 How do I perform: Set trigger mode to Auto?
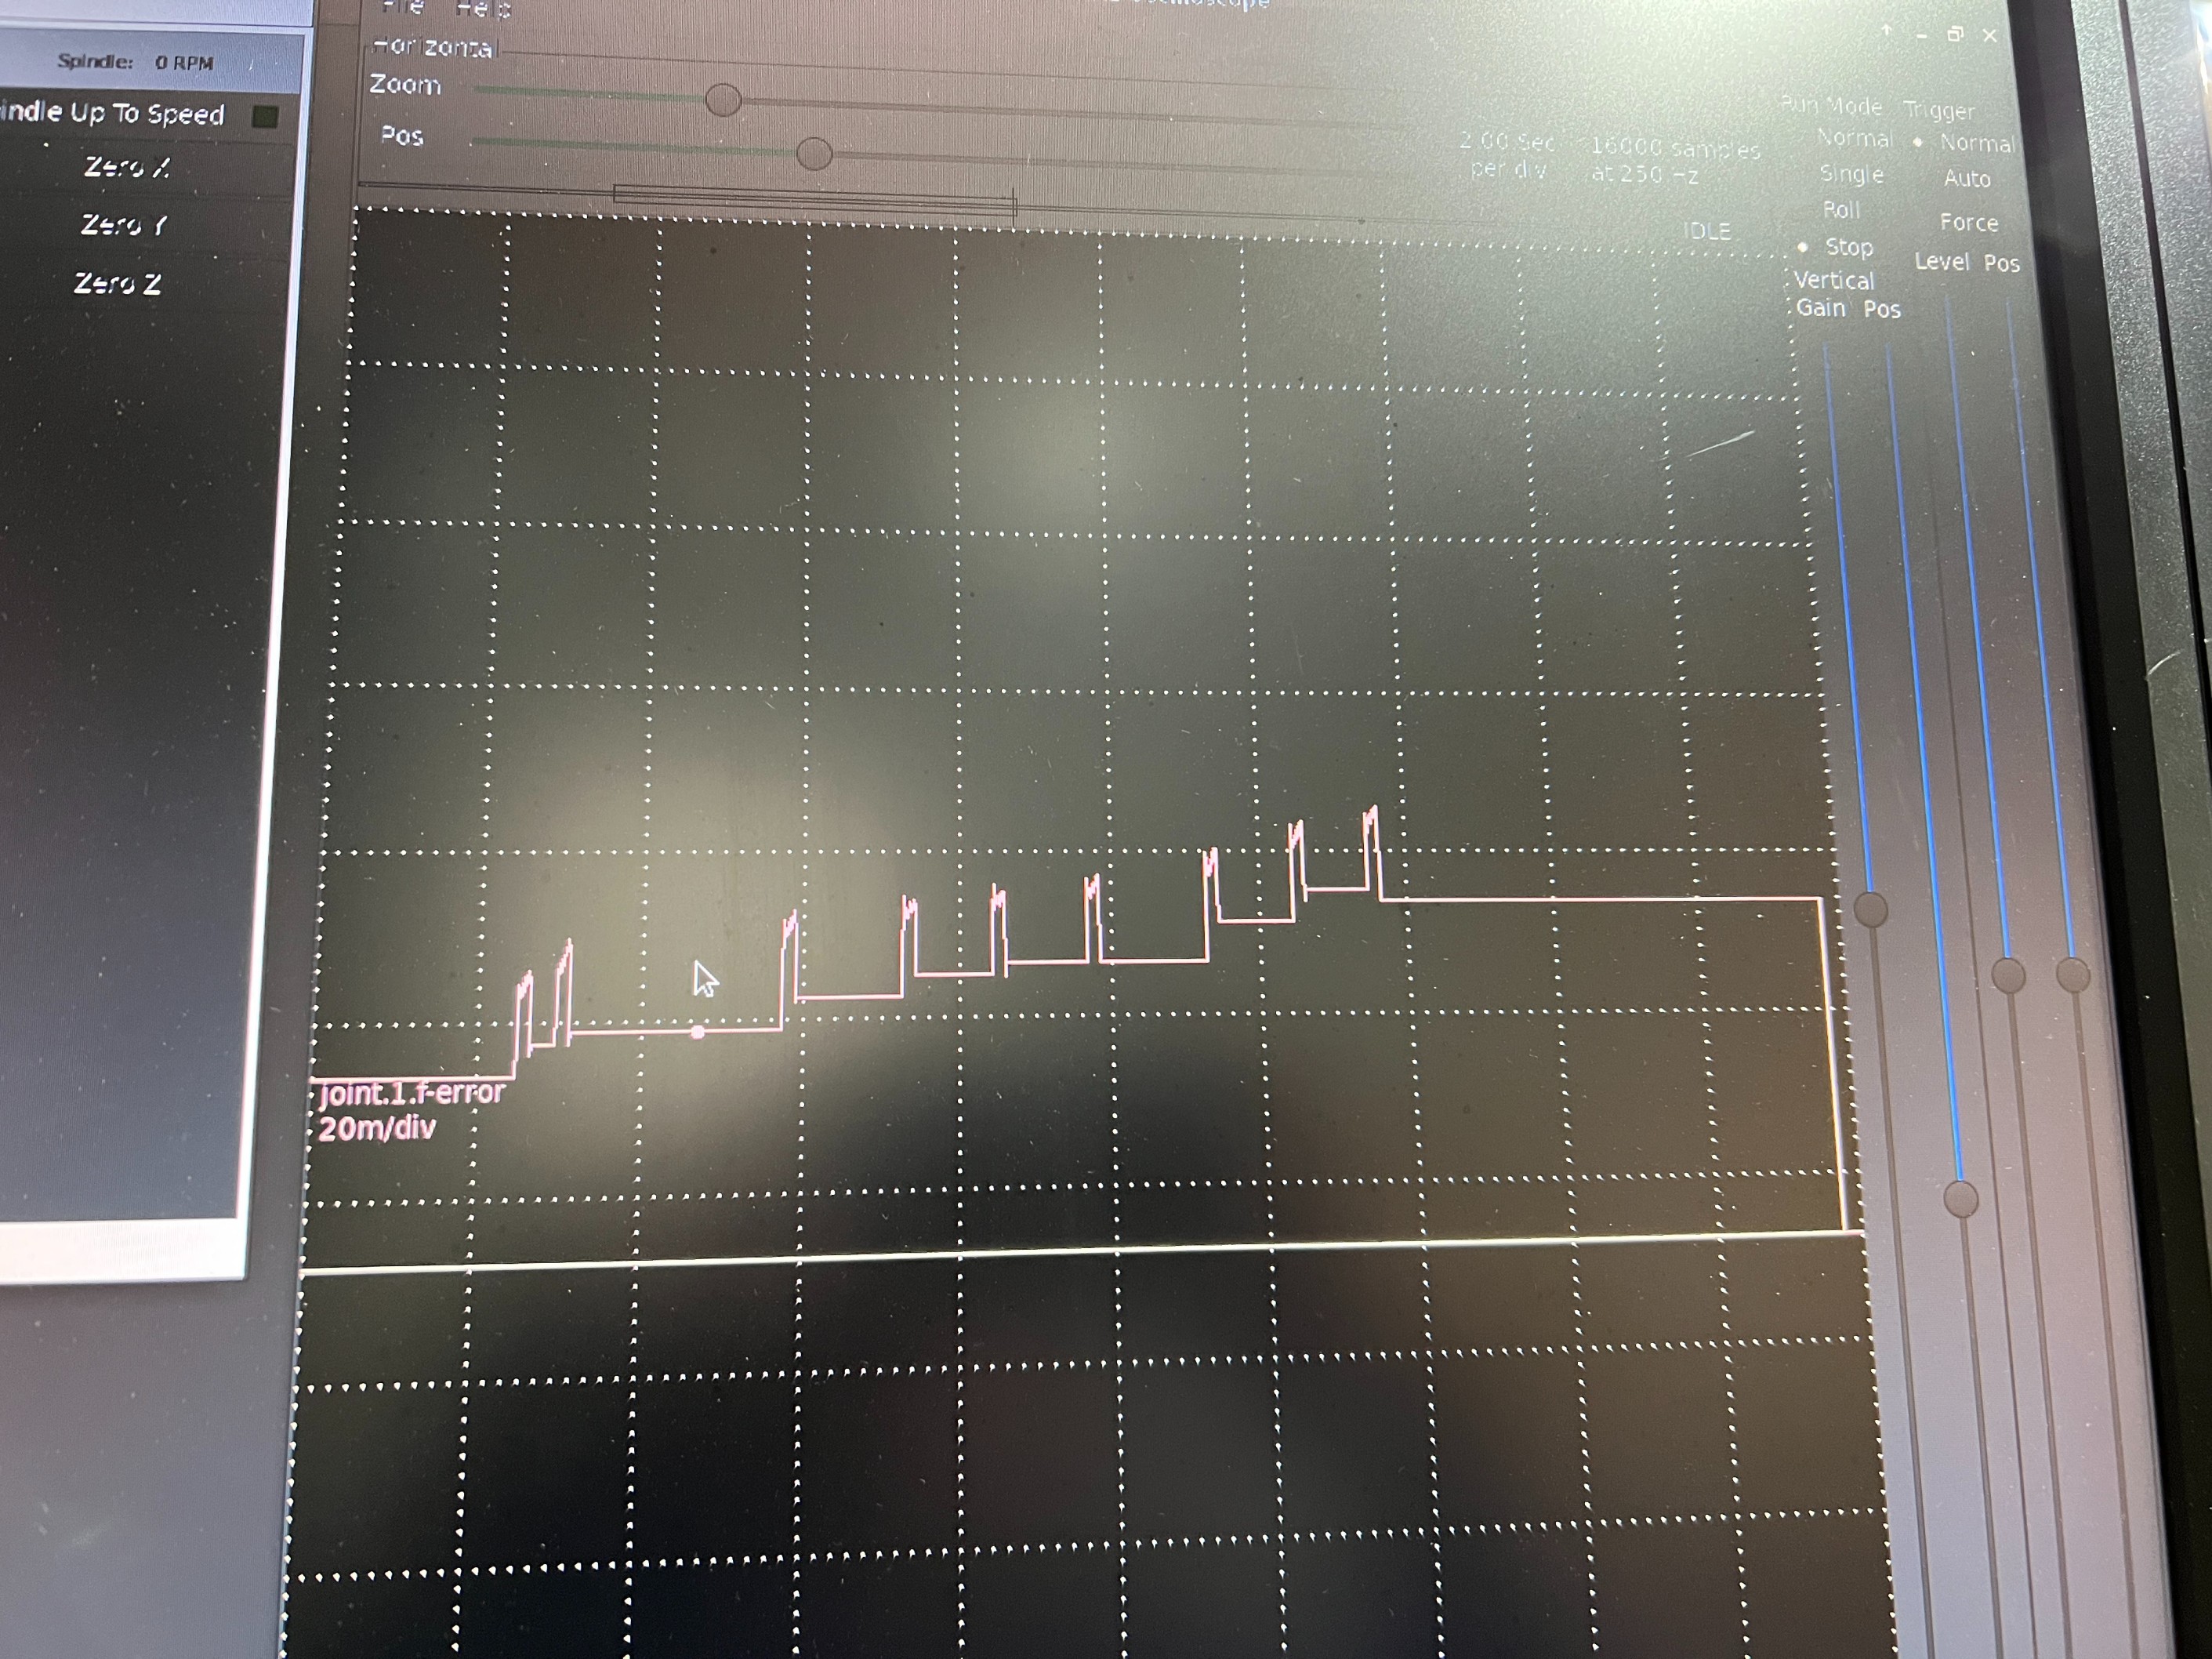point(1966,179)
